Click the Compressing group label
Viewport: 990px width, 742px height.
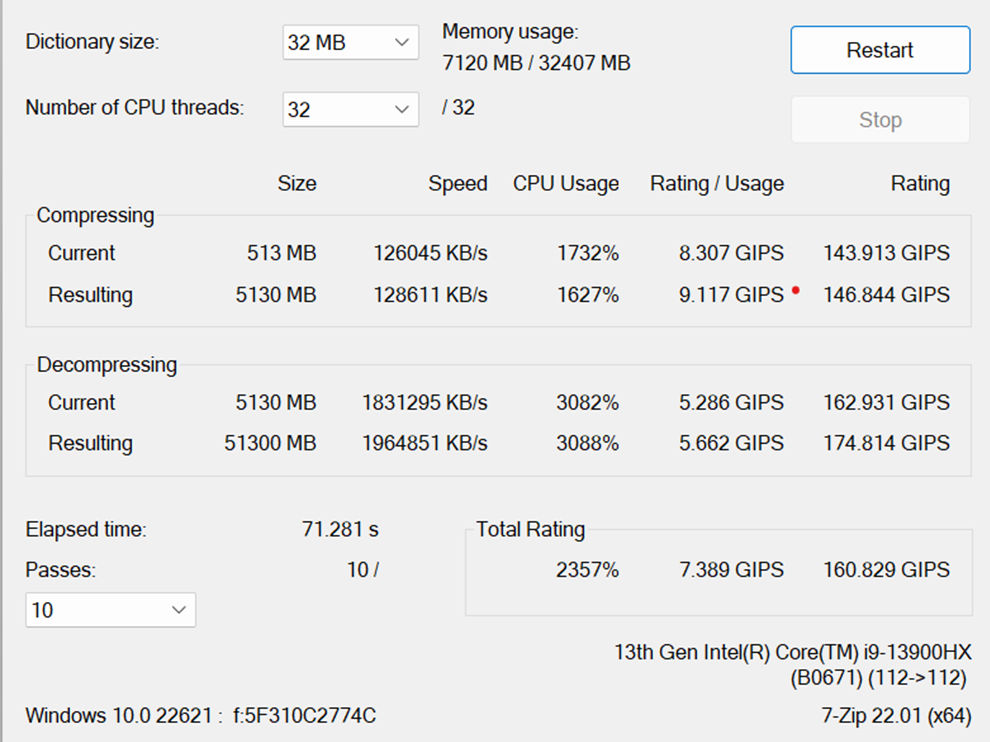click(x=95, y=215)
